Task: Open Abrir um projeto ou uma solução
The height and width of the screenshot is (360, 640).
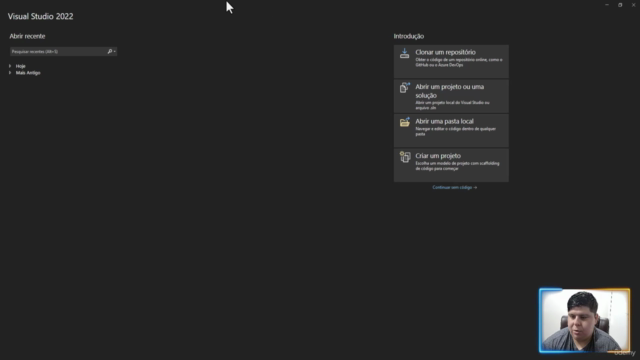Action: [451, 96]
